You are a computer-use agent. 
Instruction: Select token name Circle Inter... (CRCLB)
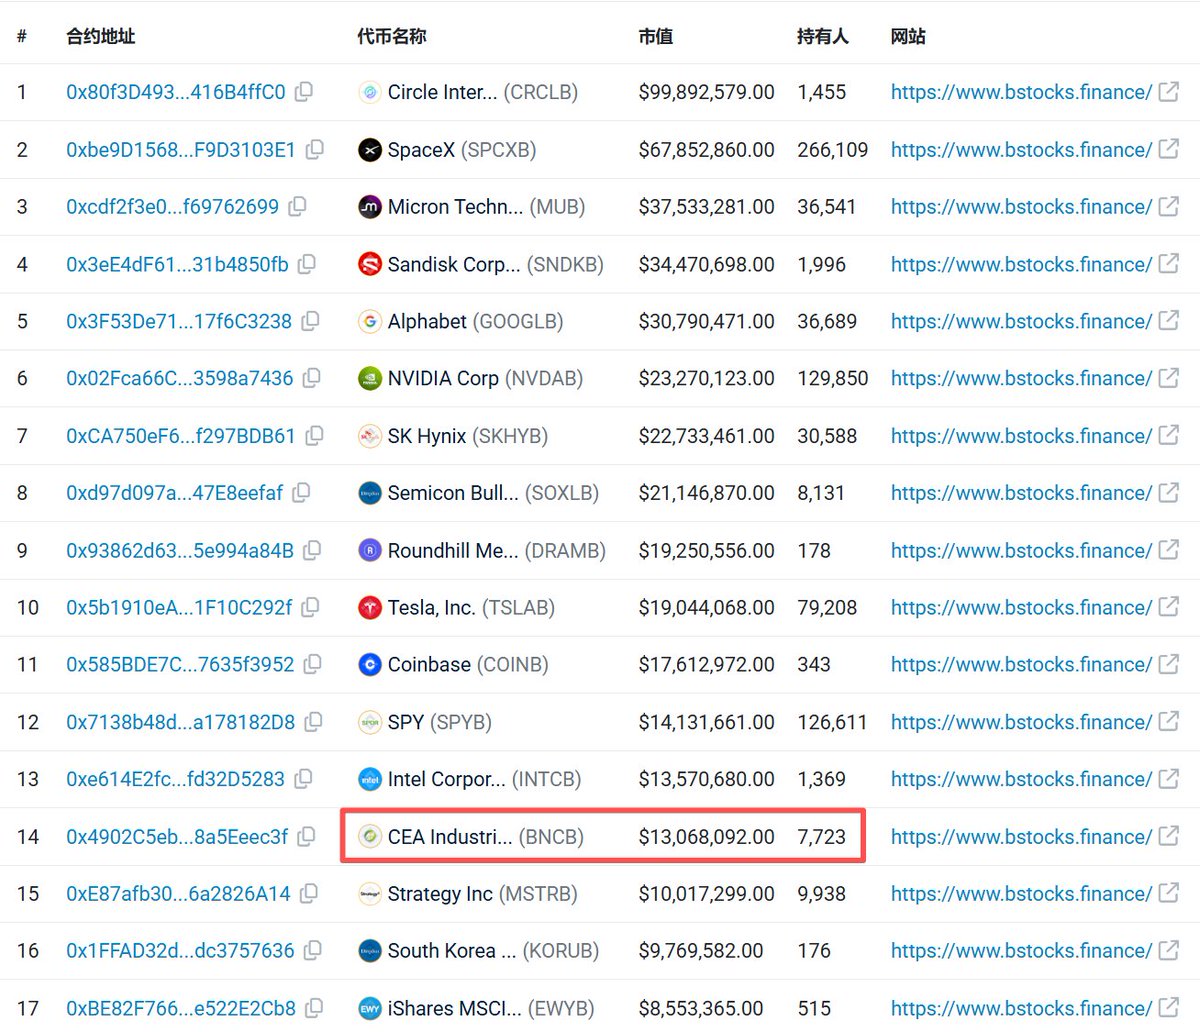point(483,92)
